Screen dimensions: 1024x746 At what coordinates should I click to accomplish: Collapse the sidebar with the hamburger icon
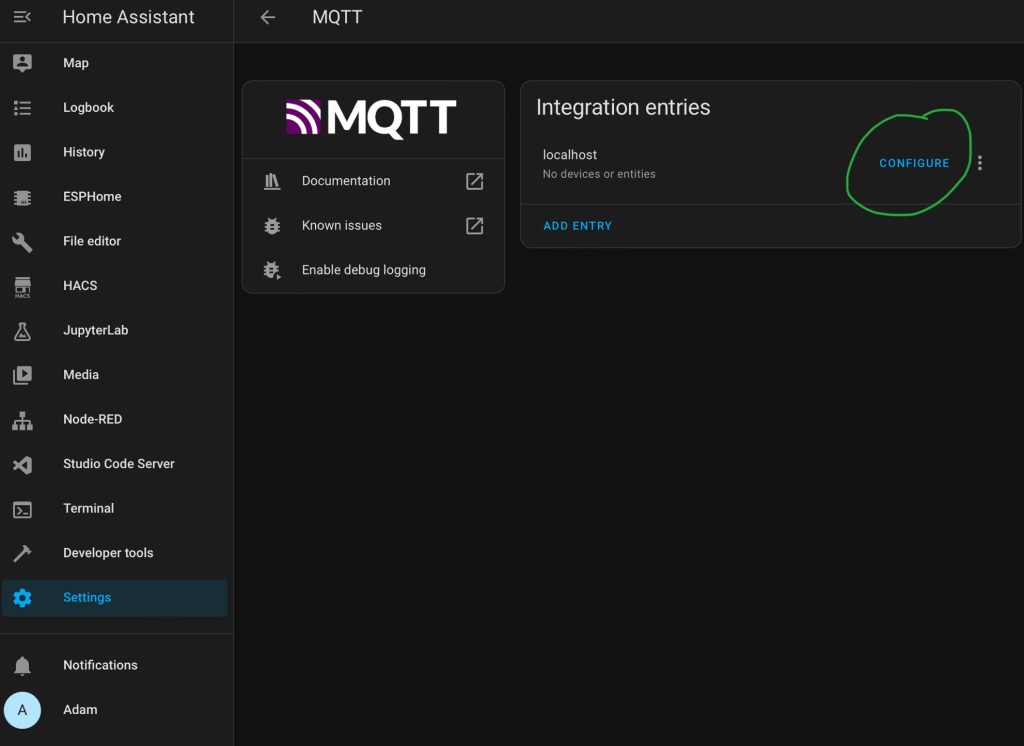(22, 16)
